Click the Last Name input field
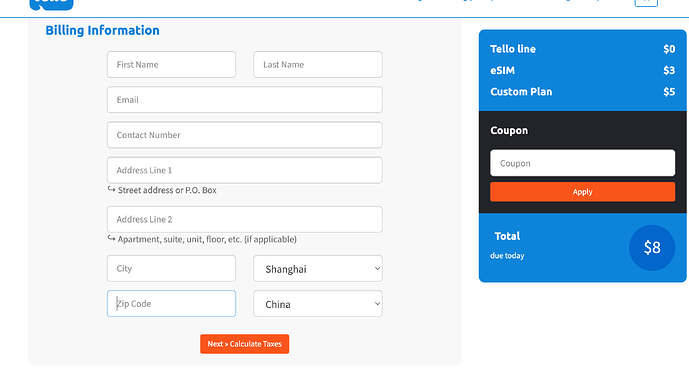Viewport: 689px width, 372px height. tap(318, 65)
